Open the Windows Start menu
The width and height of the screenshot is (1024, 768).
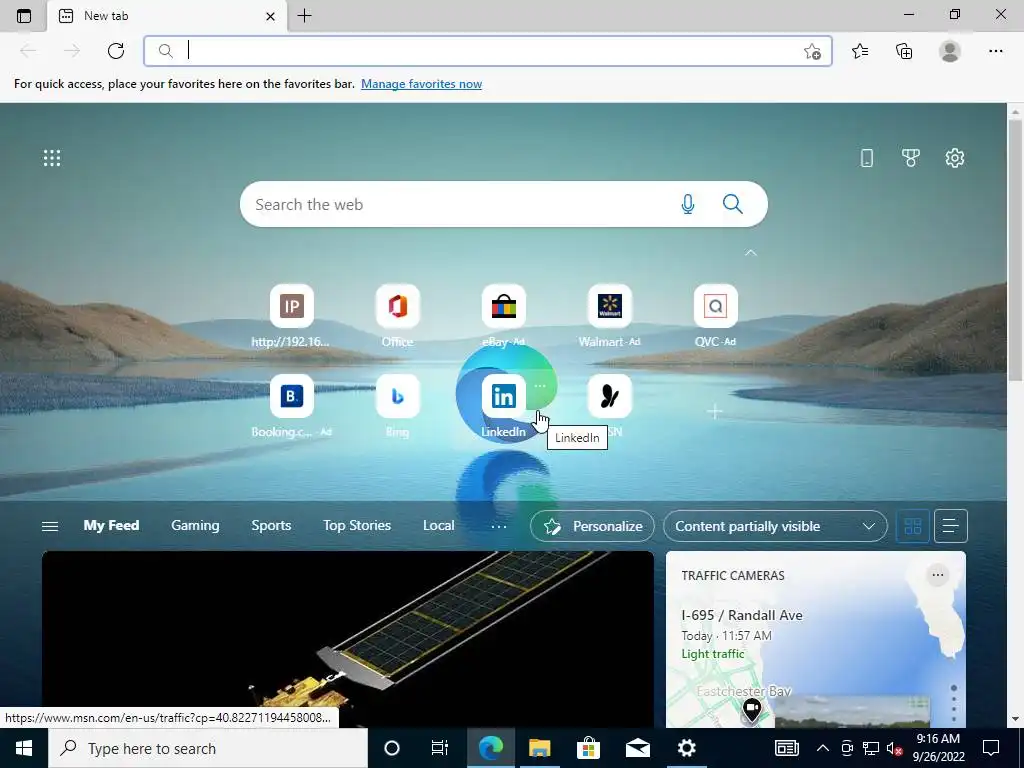pos(24,748)
